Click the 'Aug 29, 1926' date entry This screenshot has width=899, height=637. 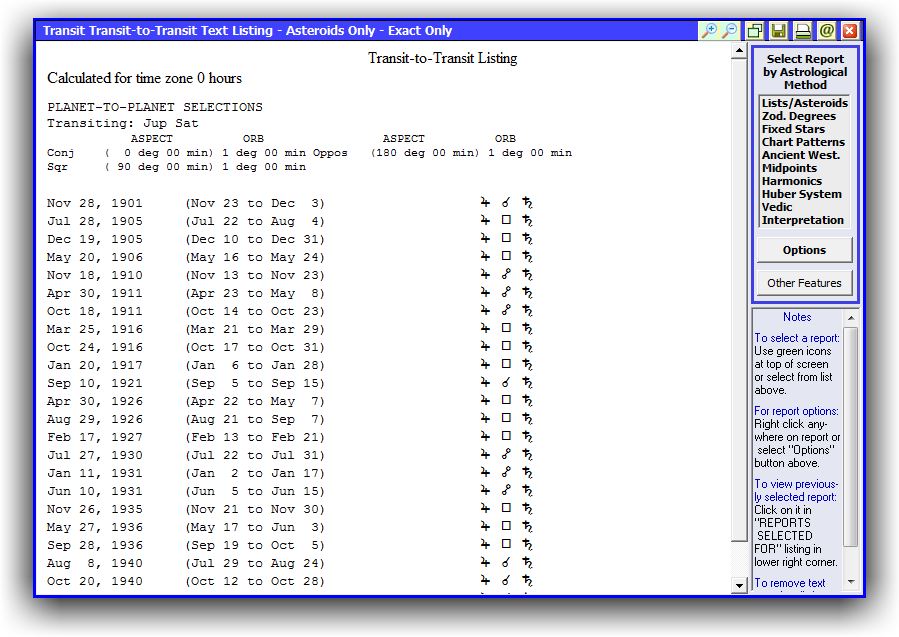pyautogui.click(x=95, y=419)
